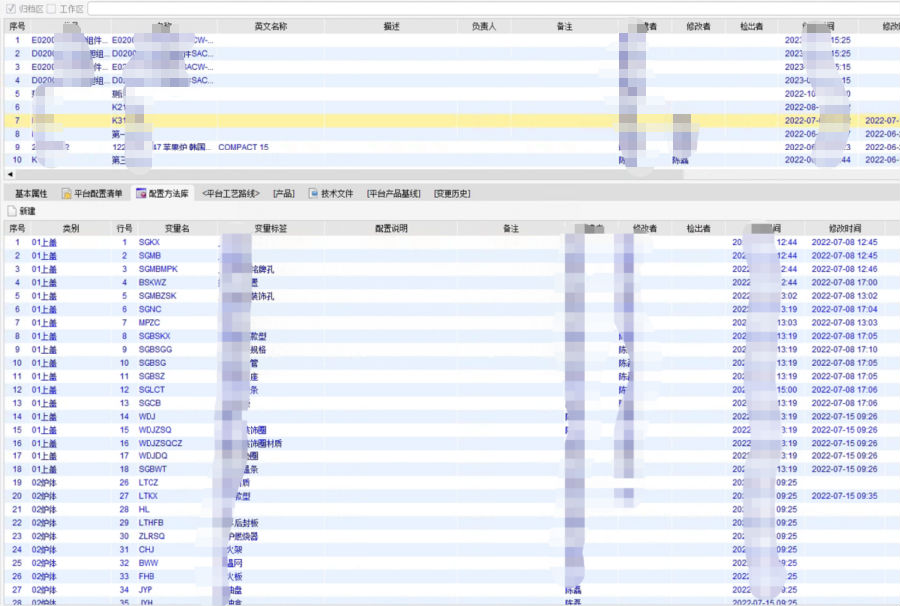
Task: Select the SGNC variable row
Action: tap(452, 309)
